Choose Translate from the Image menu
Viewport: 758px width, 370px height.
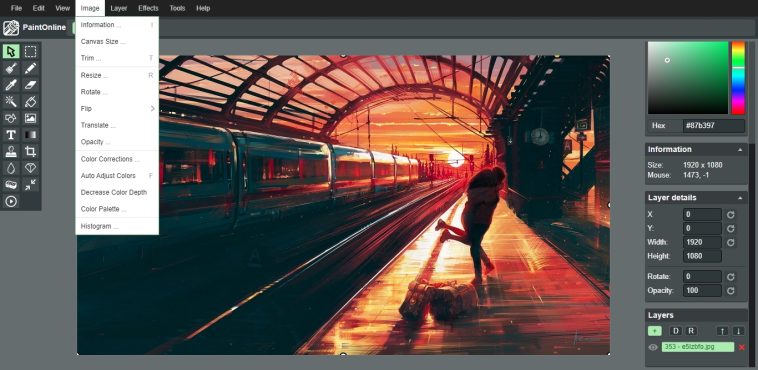point(117,125)
